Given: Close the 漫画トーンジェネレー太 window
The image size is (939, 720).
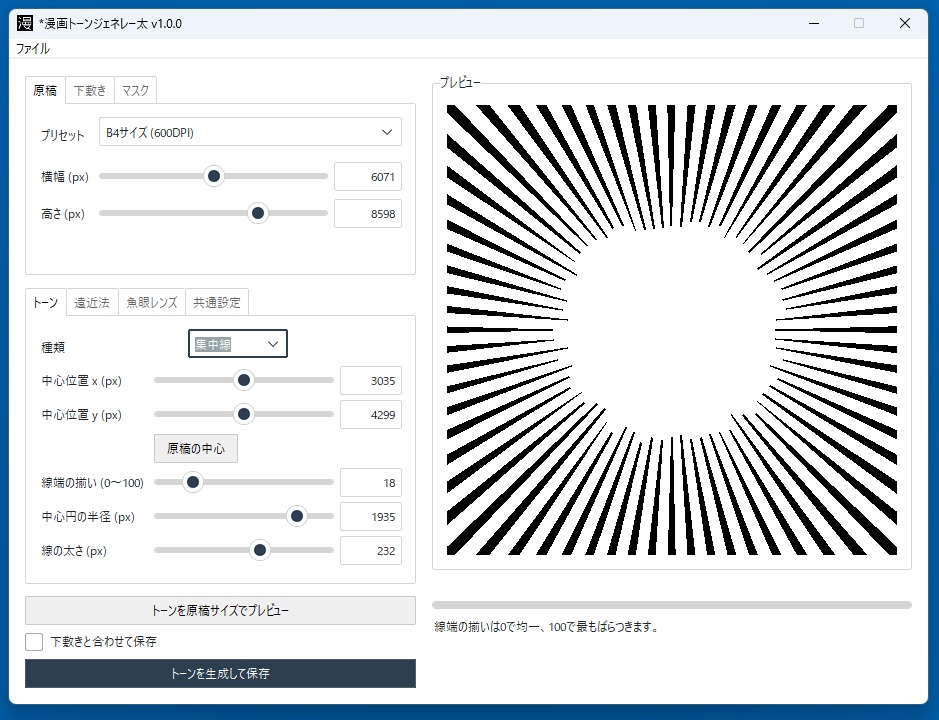Looking at the screenshot, I should (905, 23).
